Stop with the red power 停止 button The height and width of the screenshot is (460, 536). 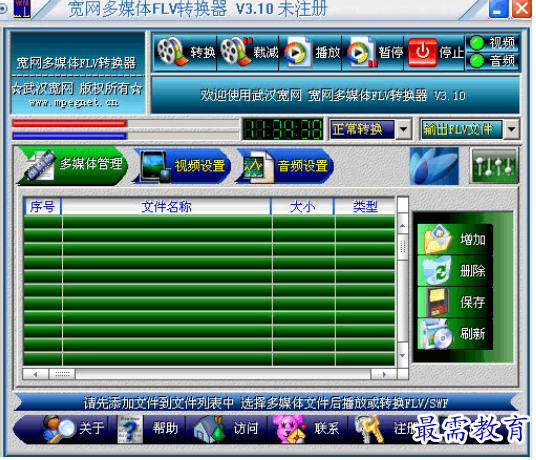423,52
